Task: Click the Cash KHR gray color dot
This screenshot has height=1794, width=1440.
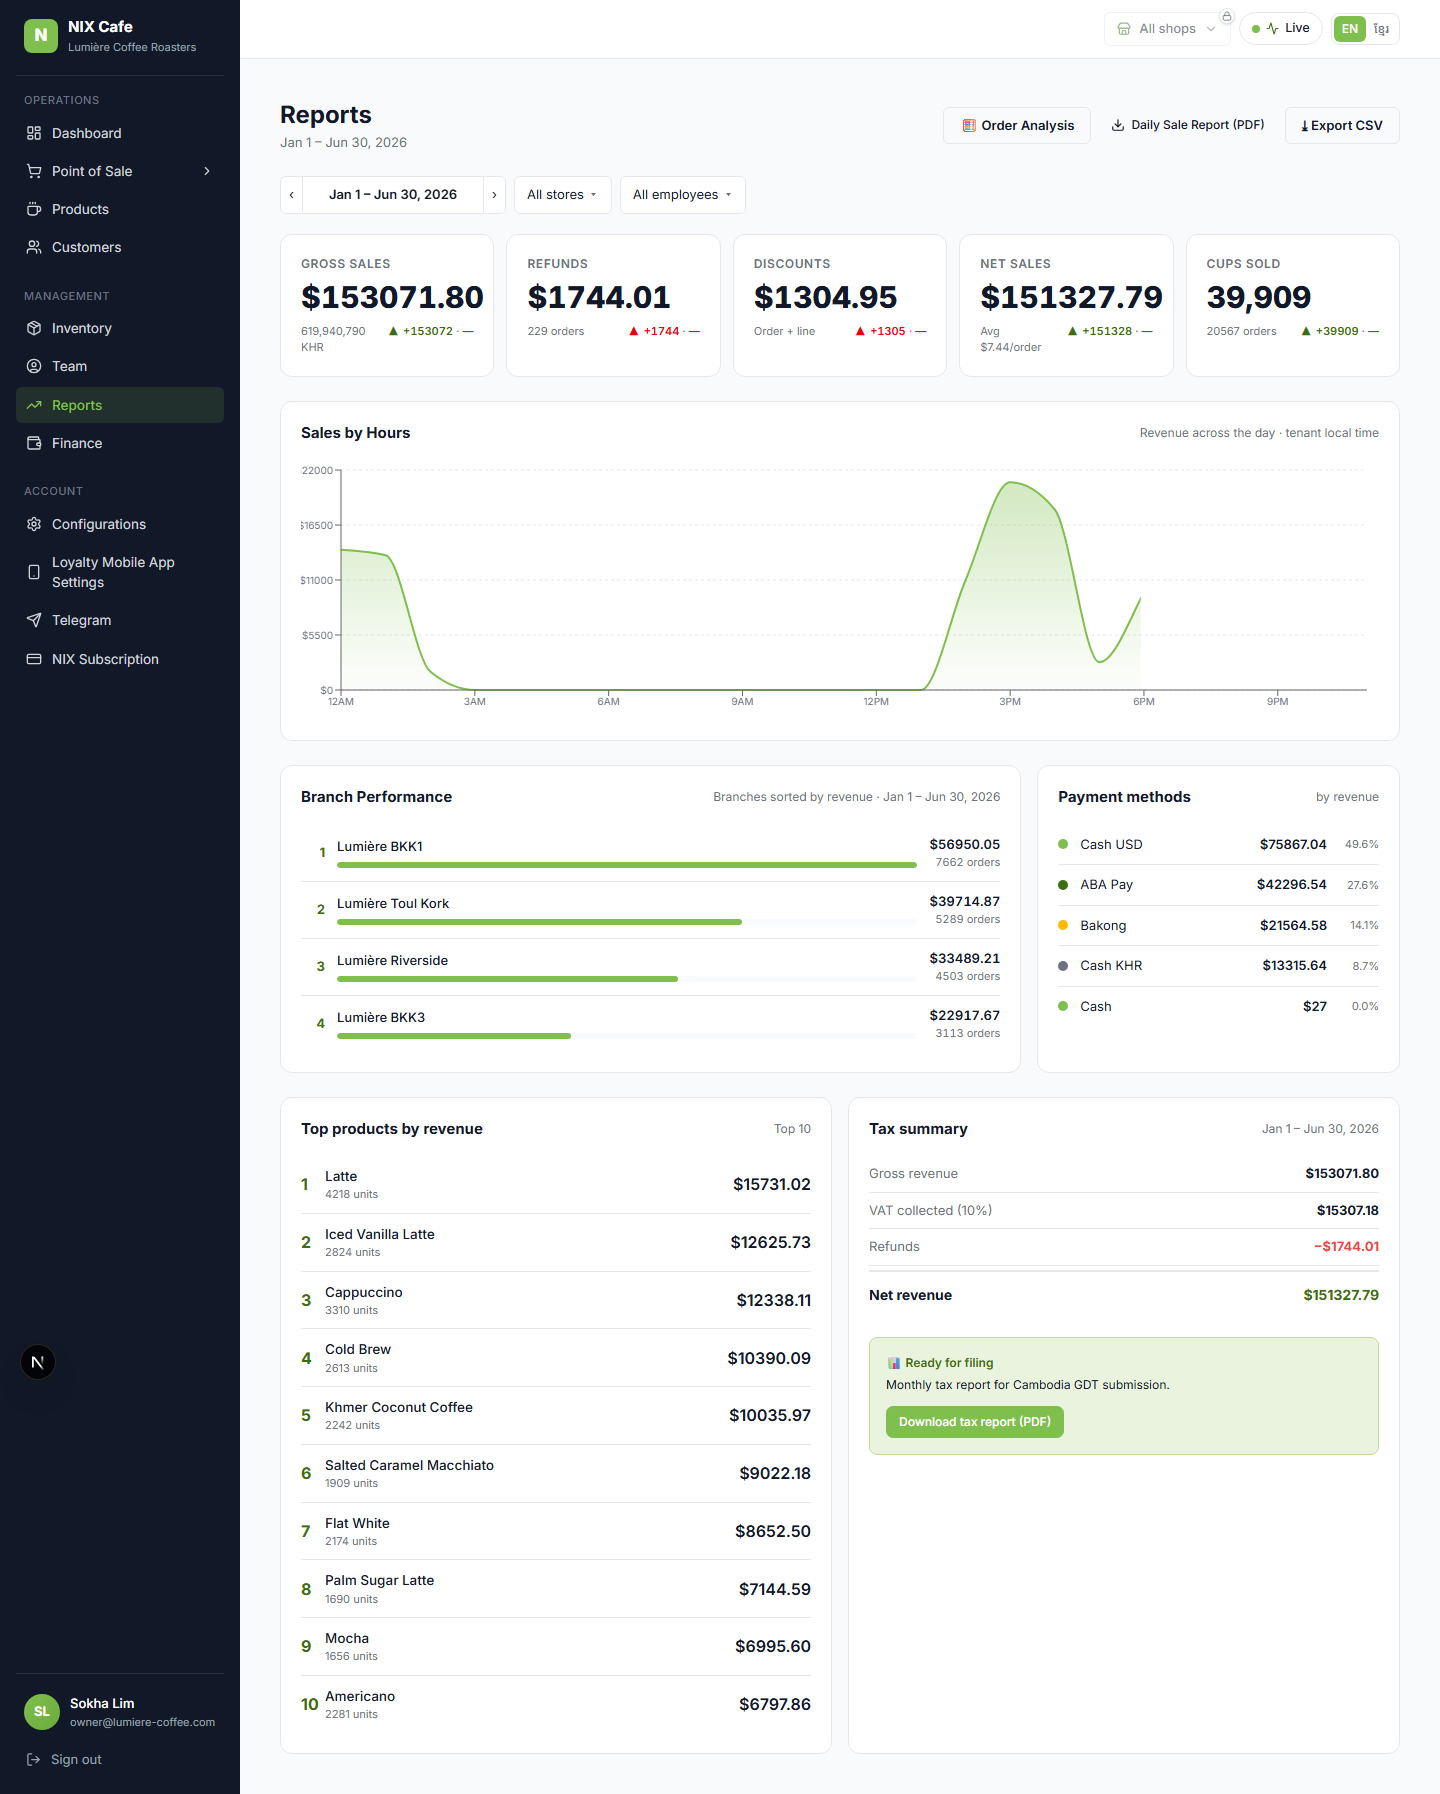Action: (1063, 965)
